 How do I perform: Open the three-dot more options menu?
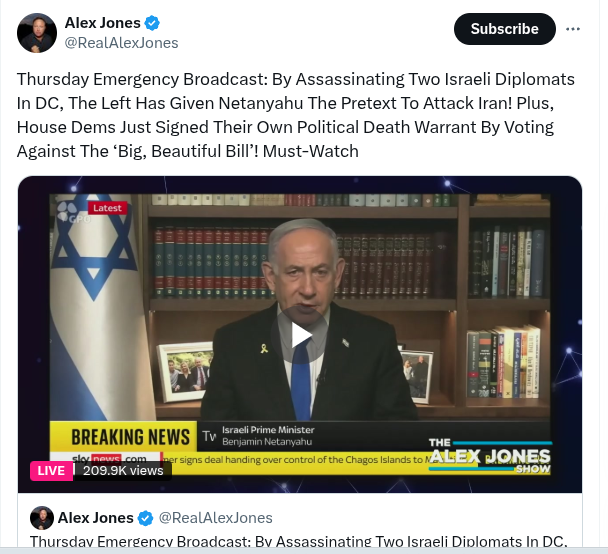(573, 29)
